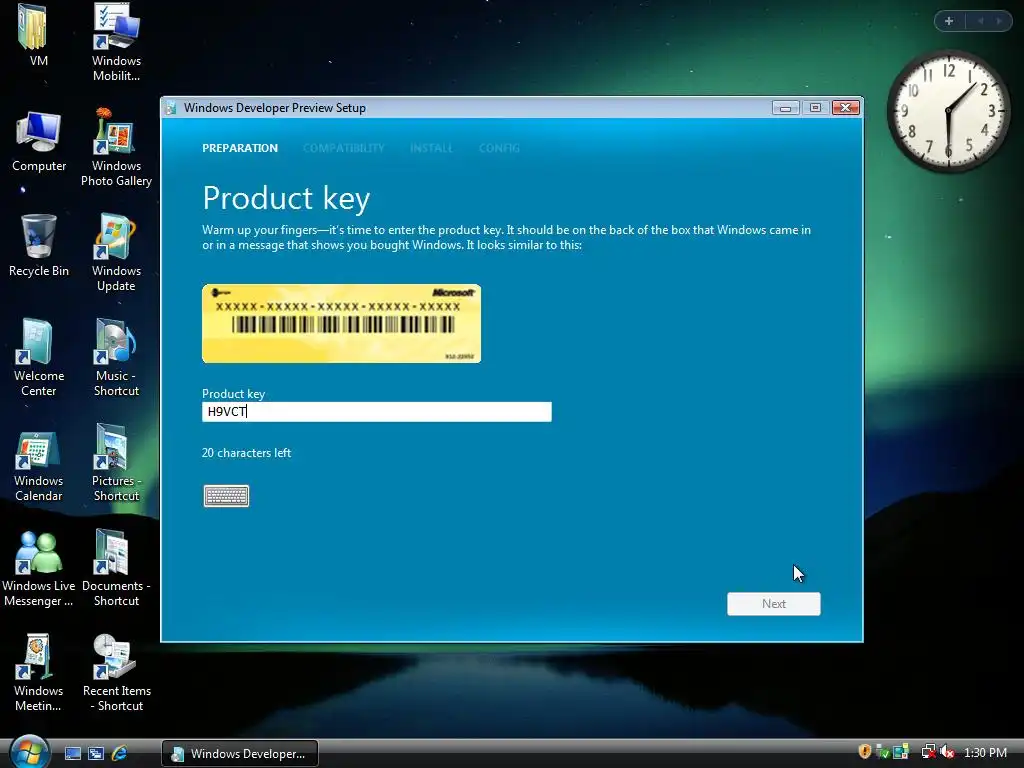Click the sidebar add gadget plus button
This screenshot has width=1024, height=768.
[949, 21]
